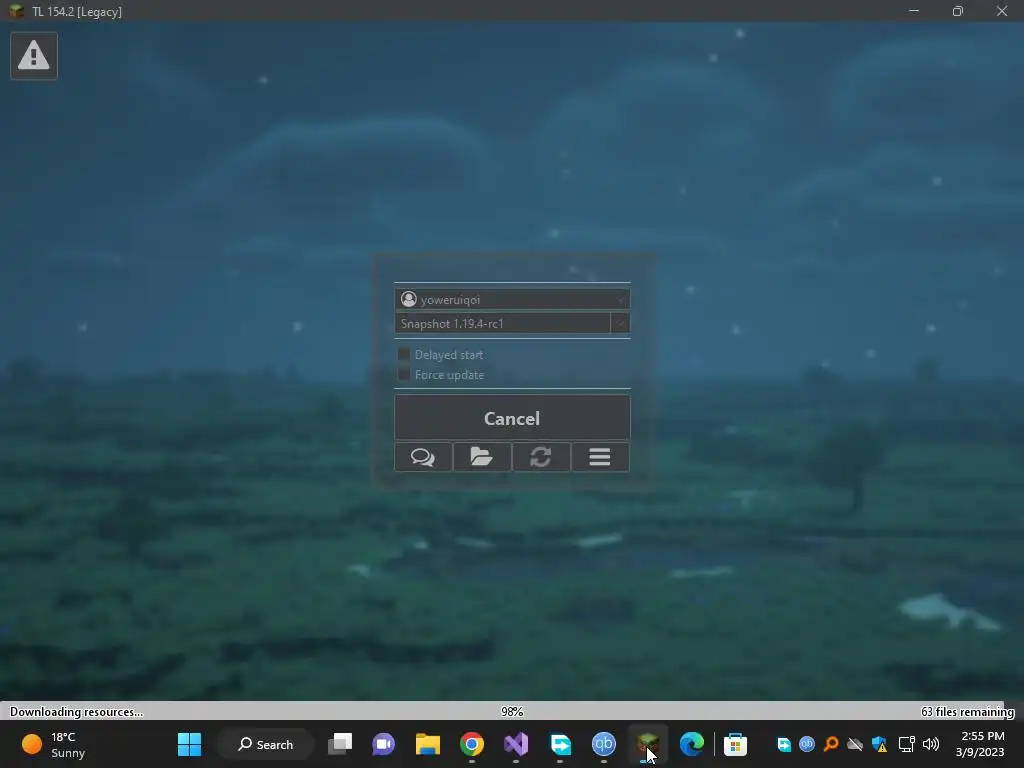Expand the Snapshot 1.19.4-rc1 version arrow
1024x768 pixels.
point(620,323)
